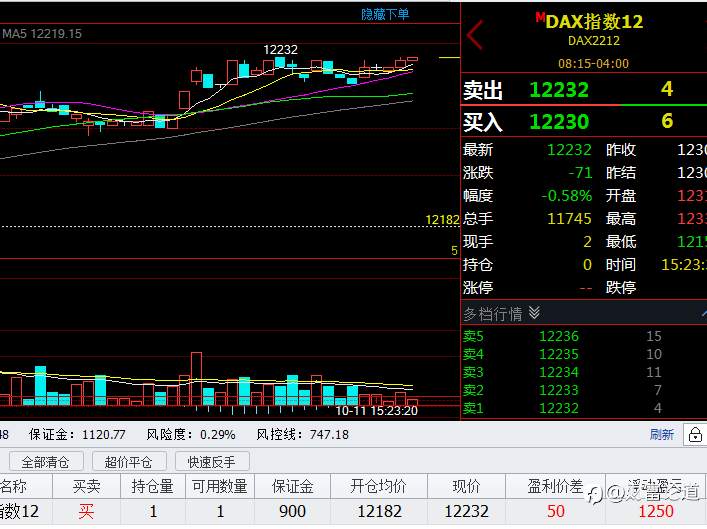Click the red back arrow icon
This screenshot has width=707, height=529.
click(x=475, y=34)
